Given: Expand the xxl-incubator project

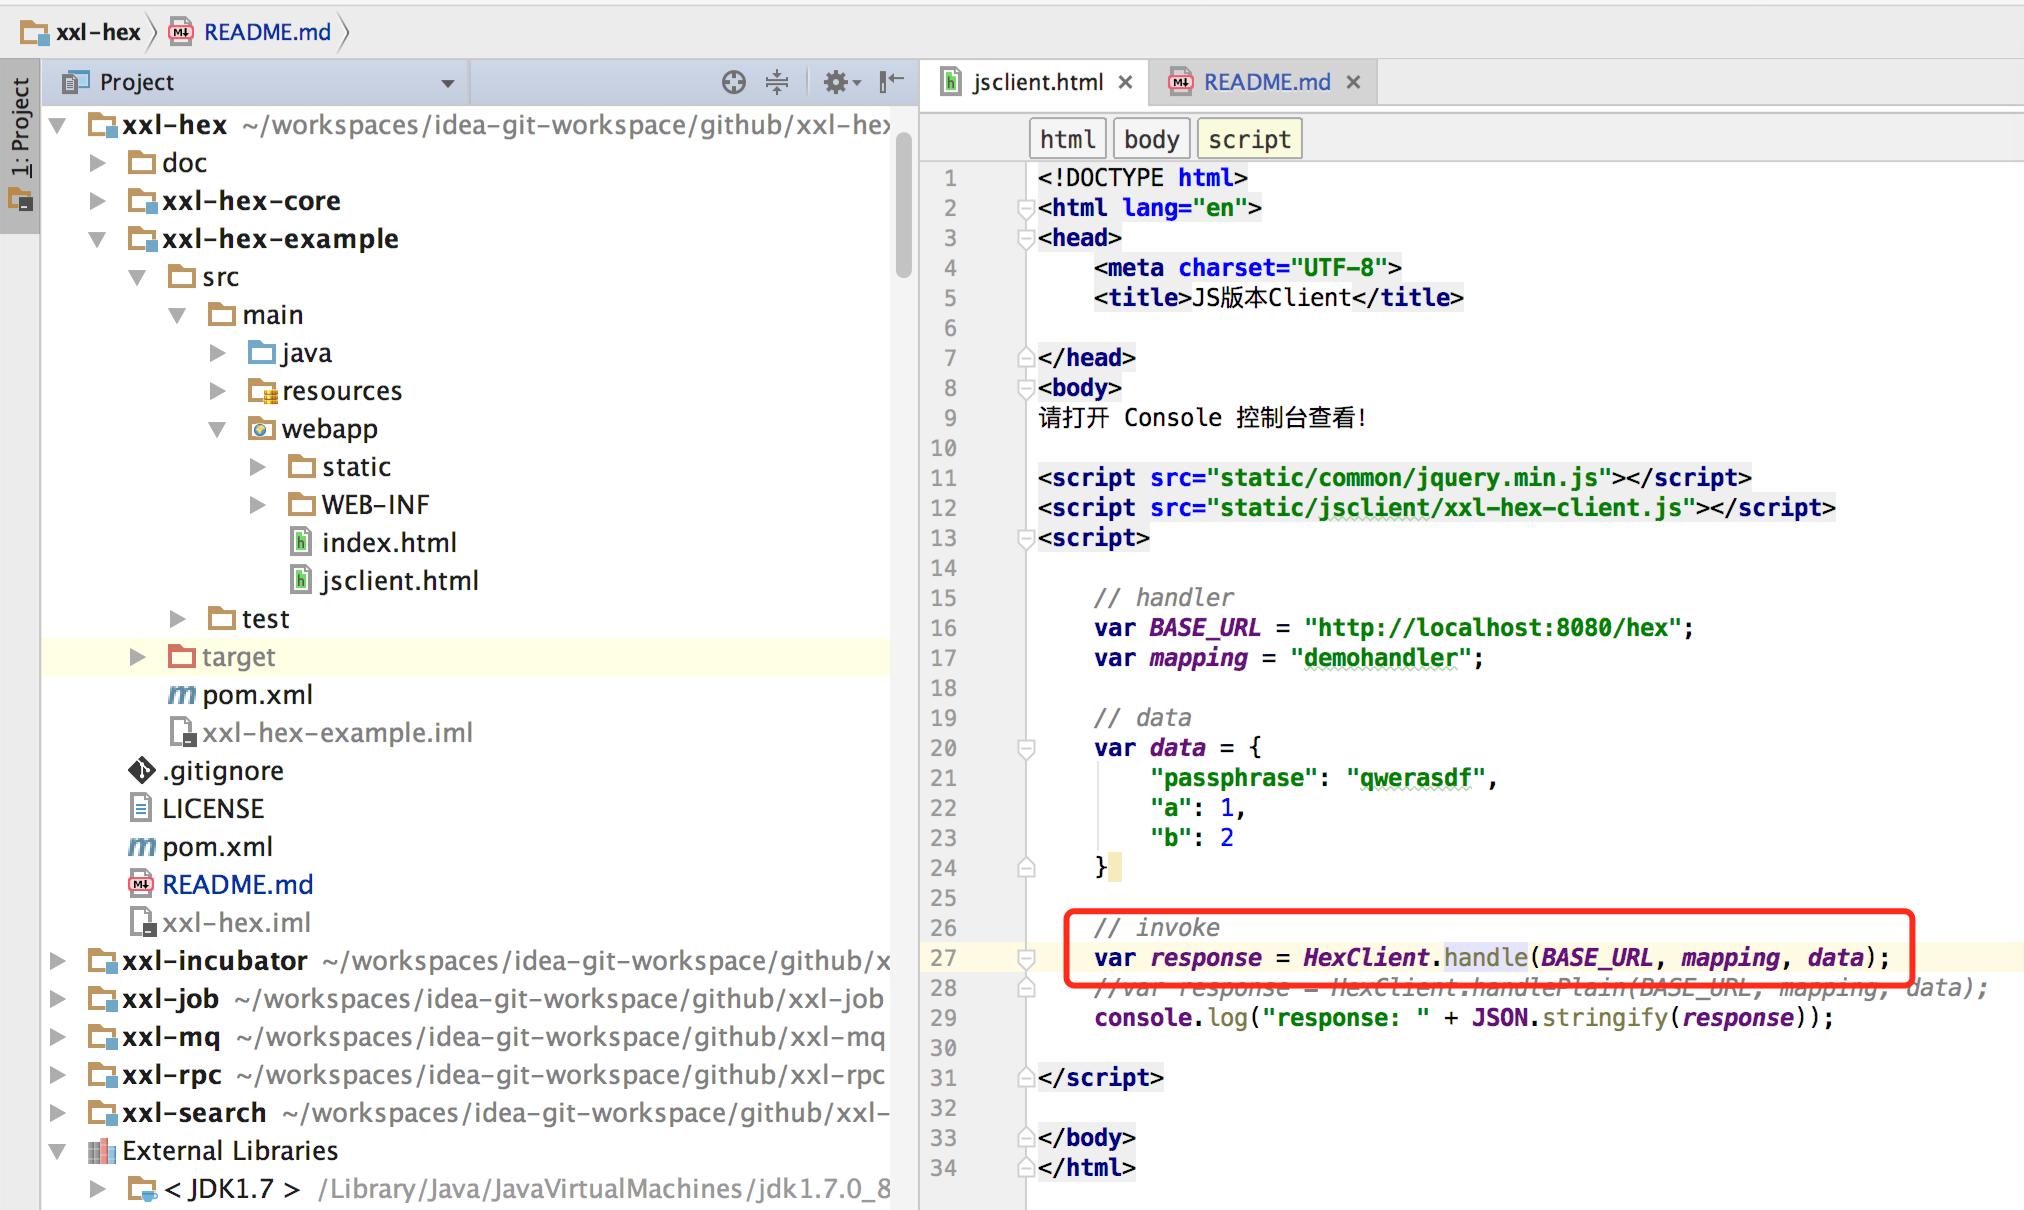Looking at the screenshot, I should 58,961.
